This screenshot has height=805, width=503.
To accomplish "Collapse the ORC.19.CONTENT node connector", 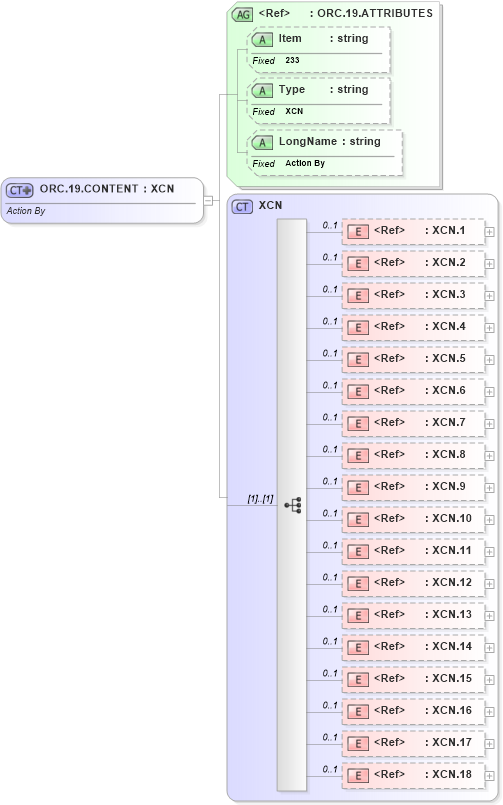I will click(x=208, y=201).
